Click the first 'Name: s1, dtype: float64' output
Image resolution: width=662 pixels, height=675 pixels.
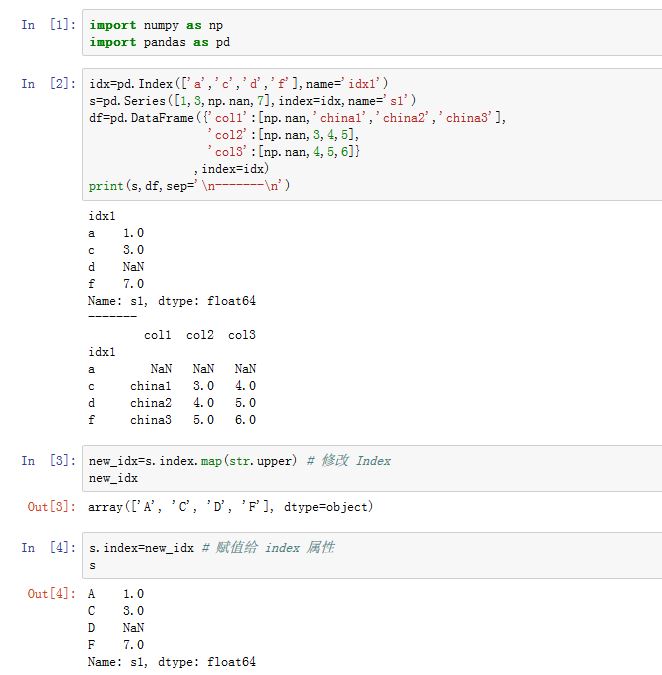coord(172,300)
